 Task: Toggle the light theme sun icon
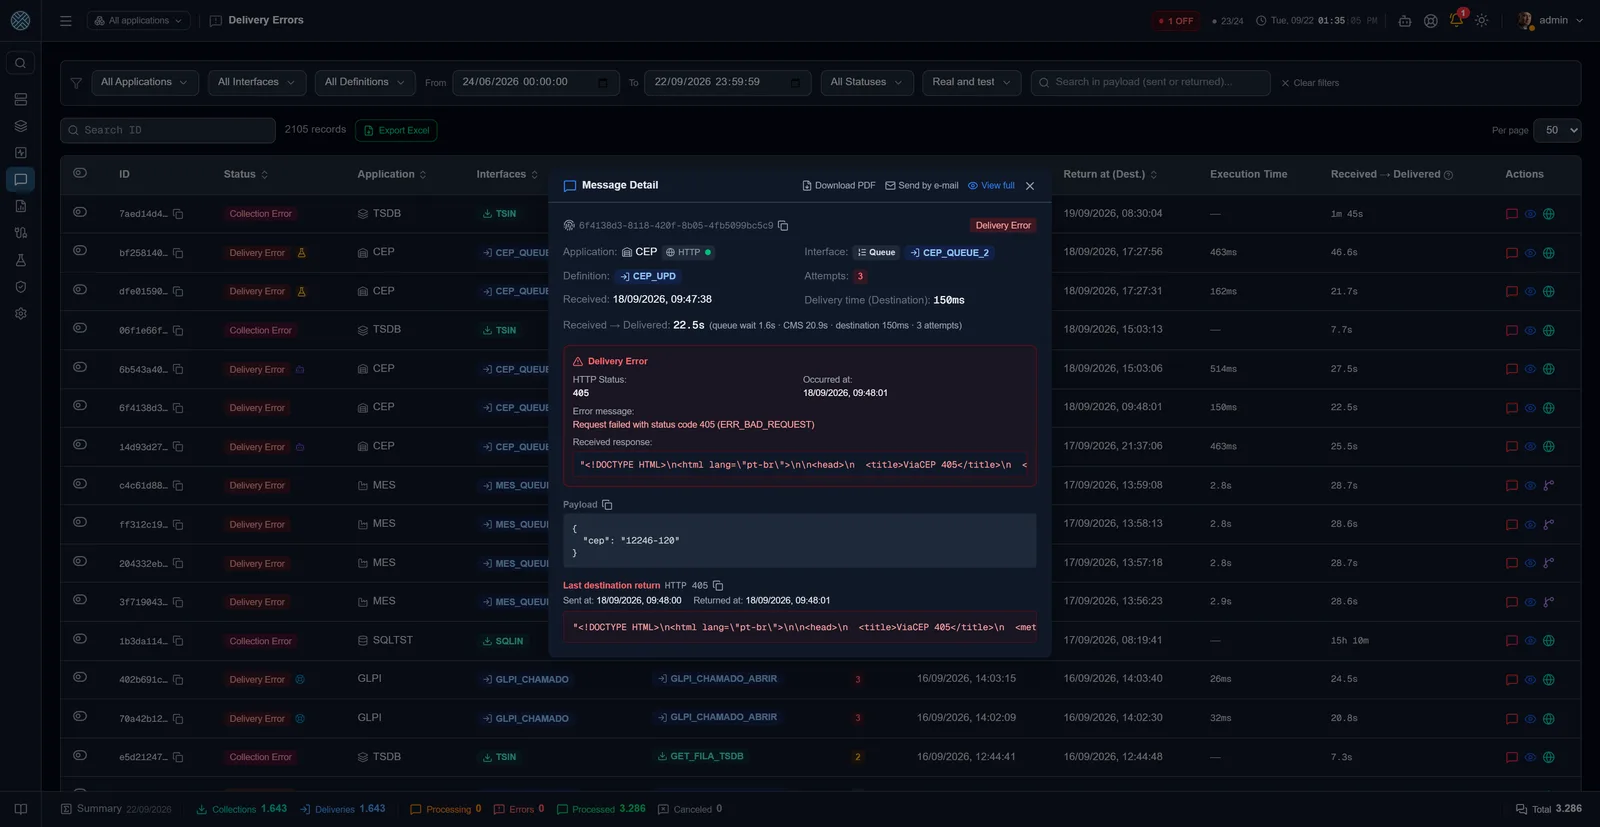point(1482,20)
